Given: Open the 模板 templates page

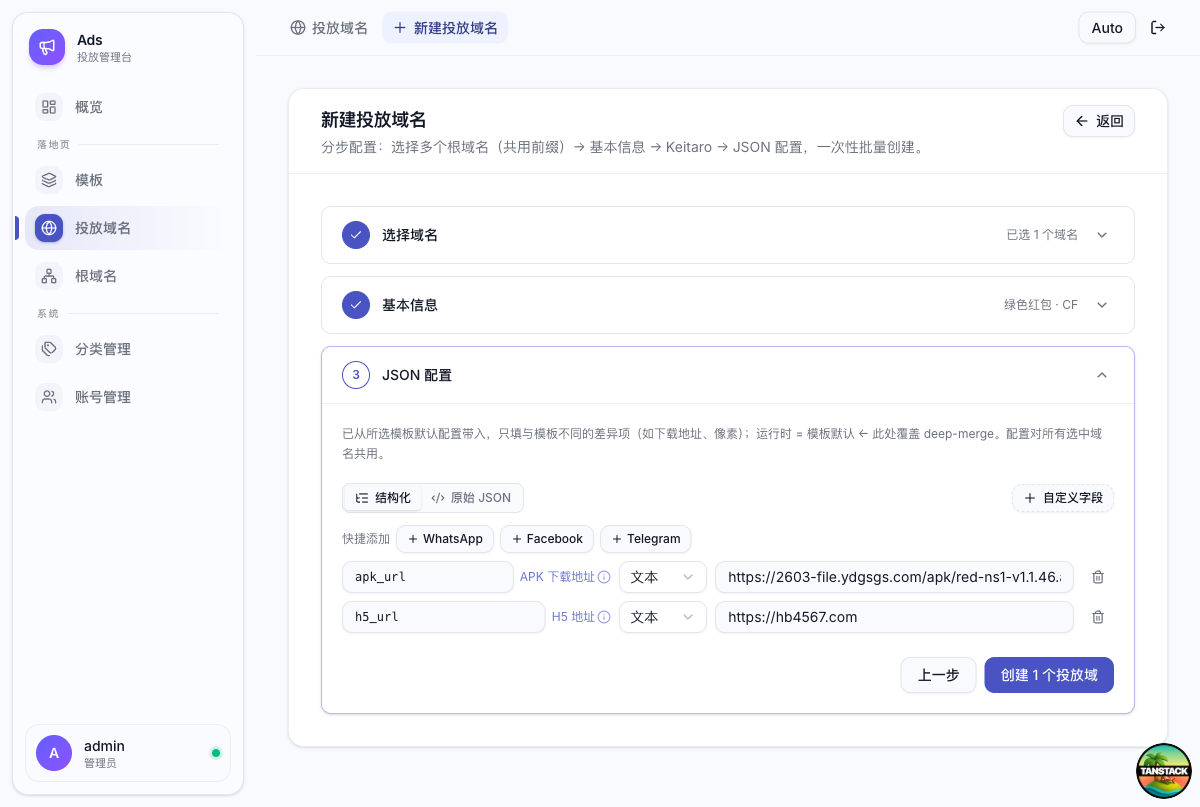Looking at the screenshot, I should pos(128,180).
